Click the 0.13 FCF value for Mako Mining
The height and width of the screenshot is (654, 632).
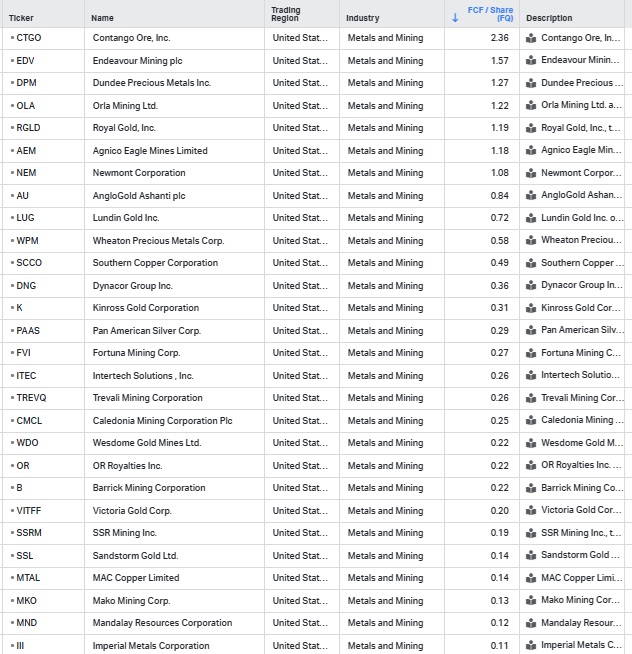(499, 601)
